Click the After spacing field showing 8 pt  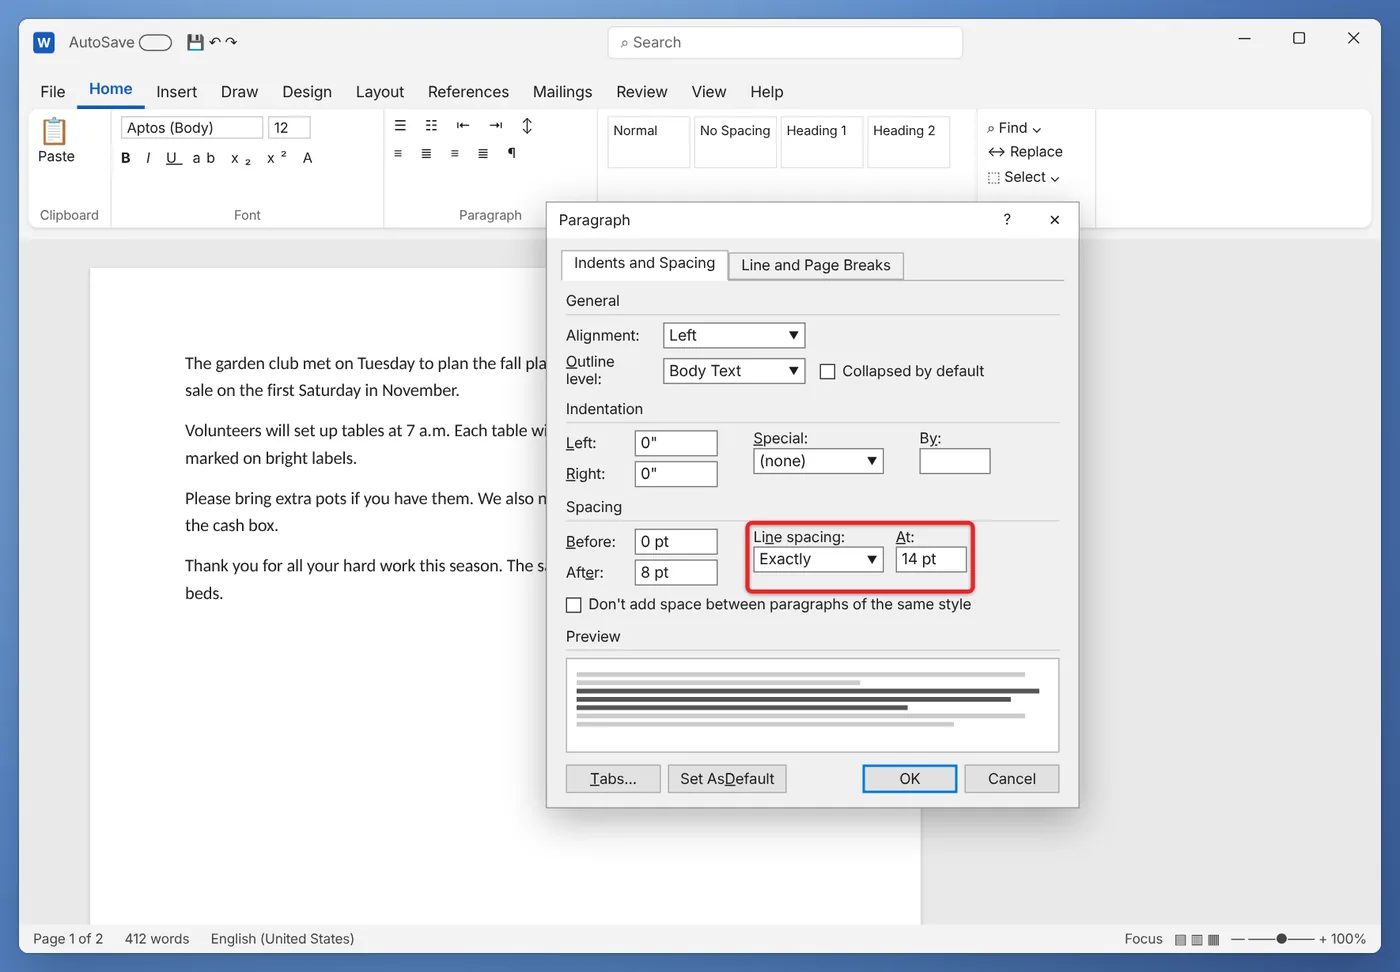click(x=676, y=573)
